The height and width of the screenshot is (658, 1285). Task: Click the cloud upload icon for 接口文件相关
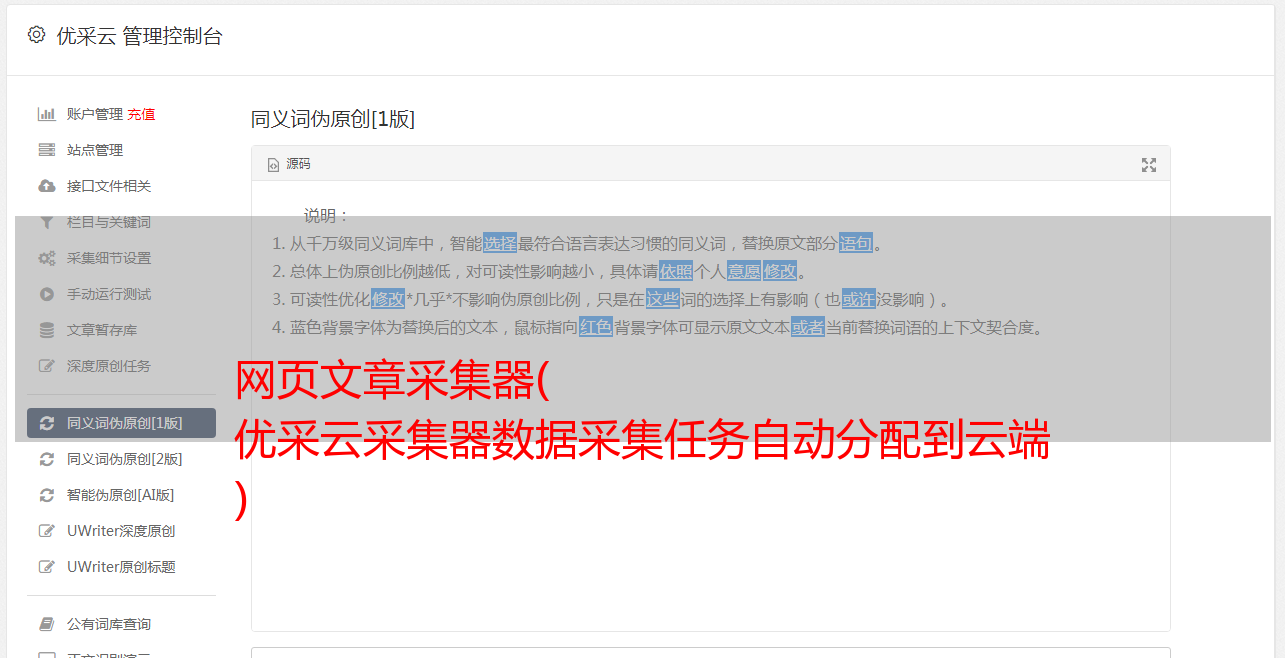click(x=46, y=186)
